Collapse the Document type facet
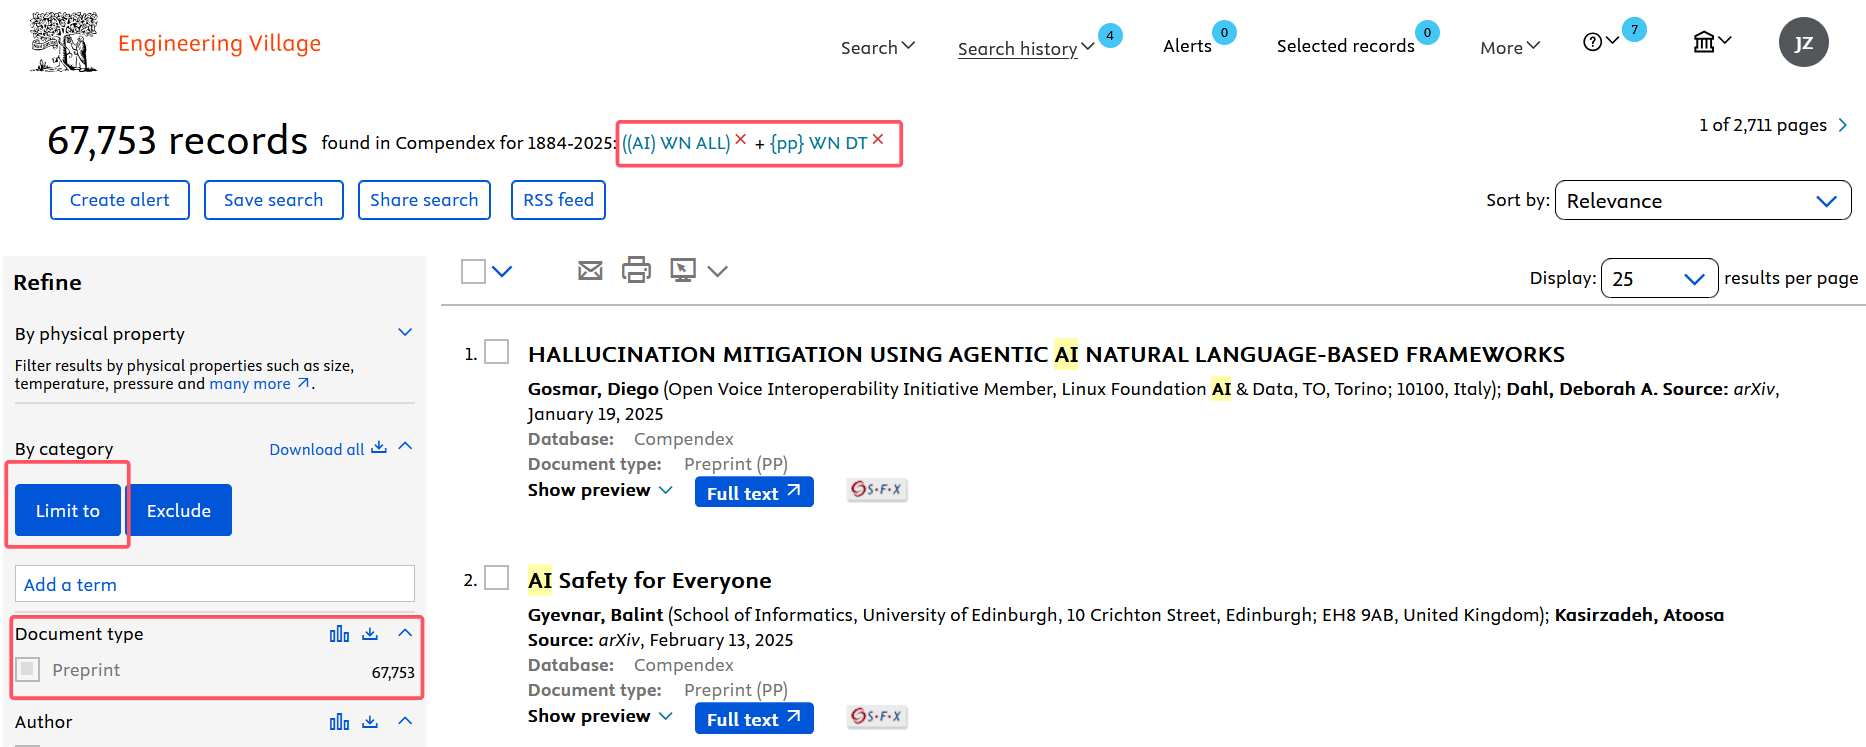 (x=405, y=633)
